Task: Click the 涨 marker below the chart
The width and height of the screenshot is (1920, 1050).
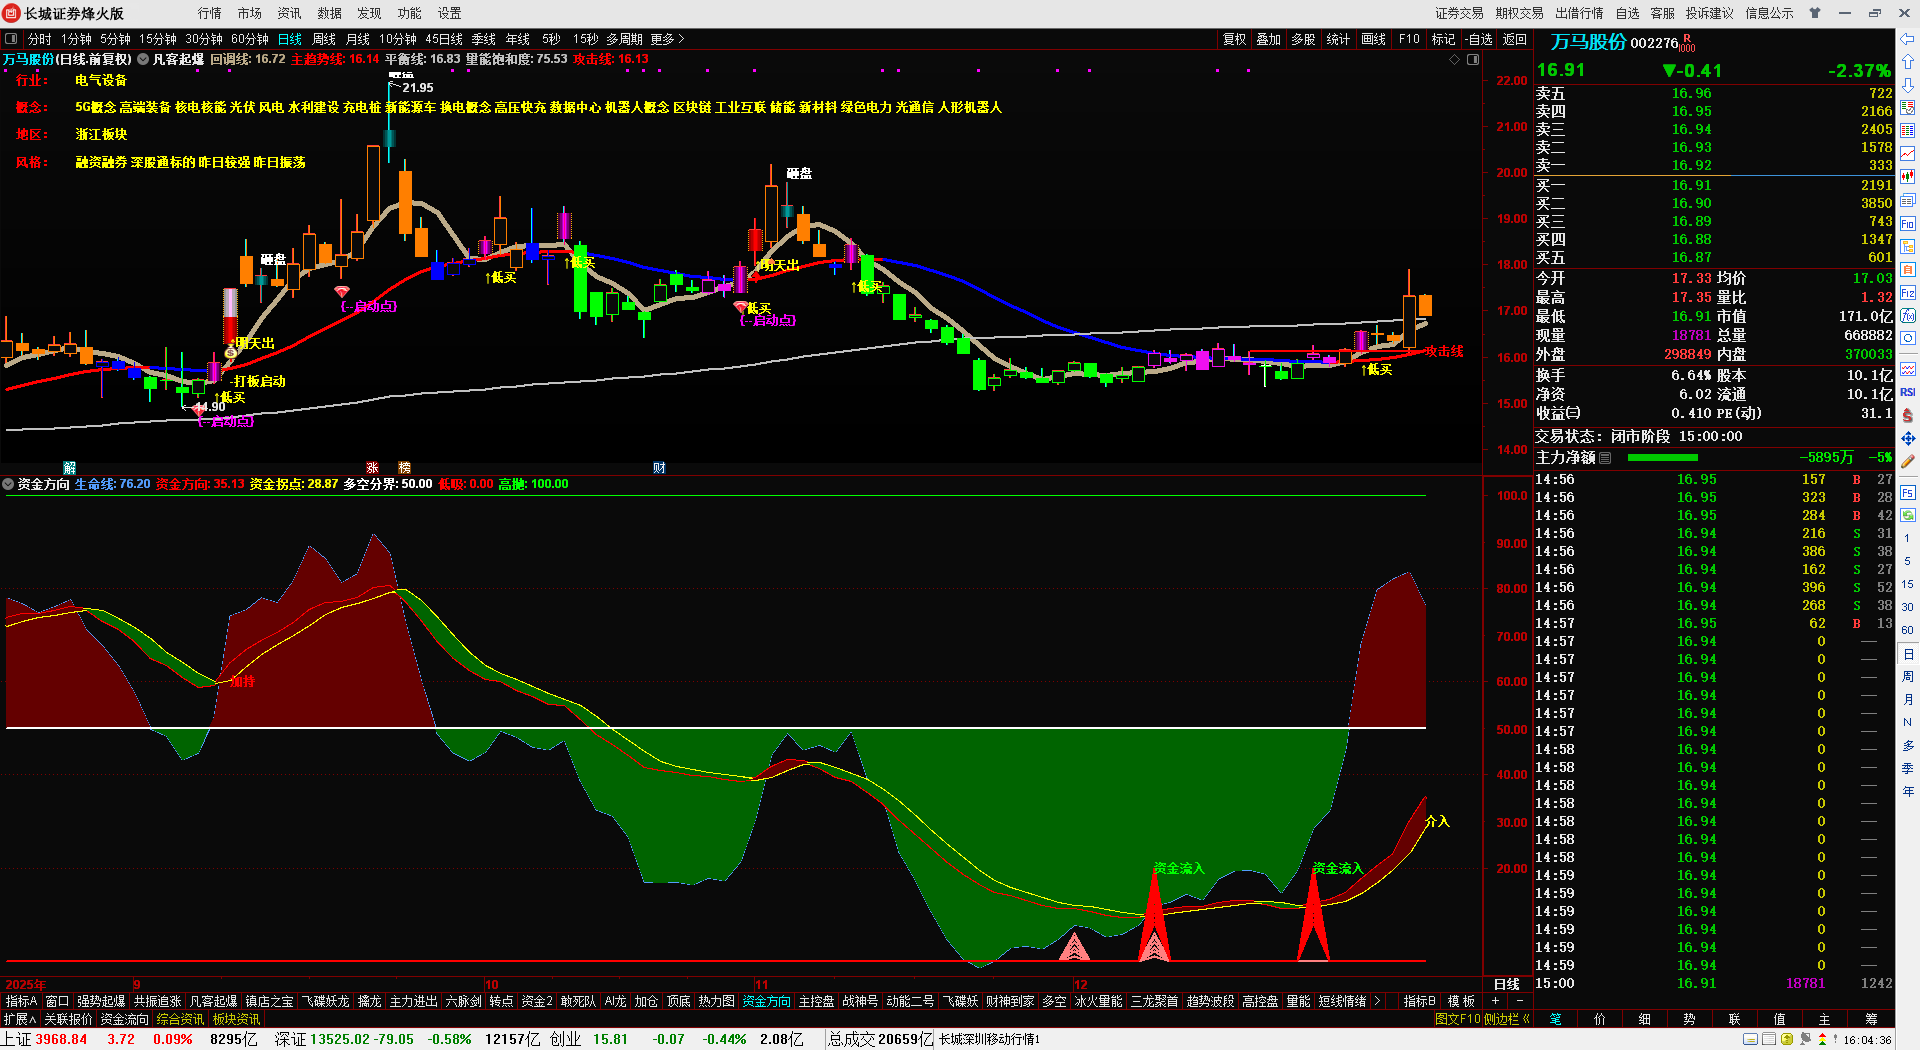Action: 373,468
